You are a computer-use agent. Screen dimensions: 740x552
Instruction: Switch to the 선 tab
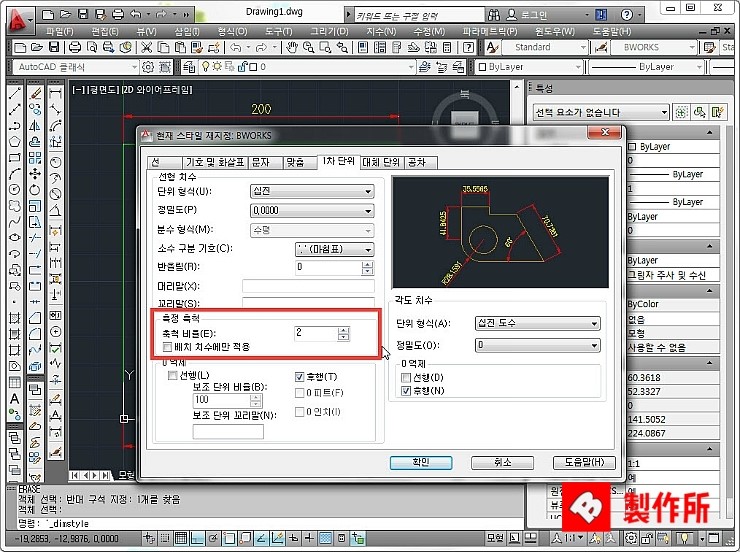click(164, 163)
